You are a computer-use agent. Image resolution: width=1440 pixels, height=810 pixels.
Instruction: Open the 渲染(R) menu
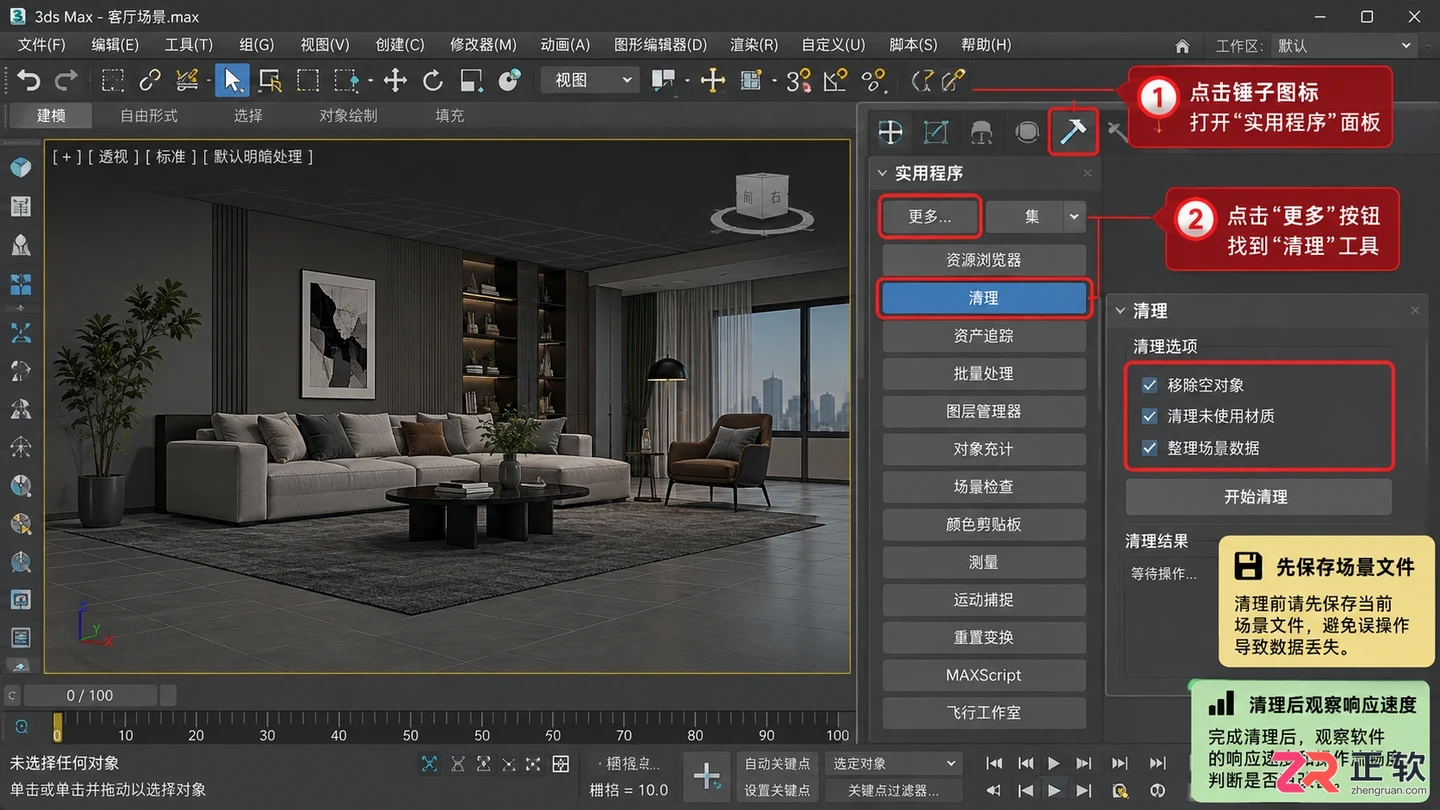(x=754, y=45)
